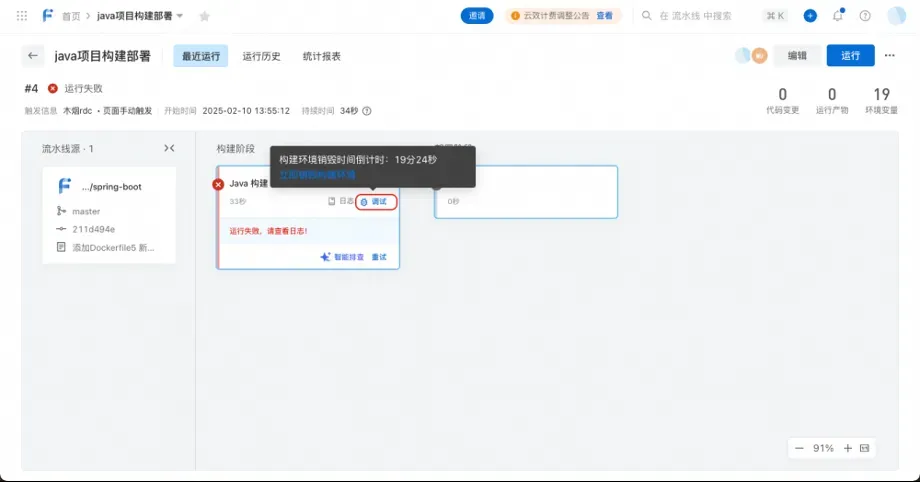Go to 首页 breadcrumb link
920x482 pixels.
click(71, 16)
